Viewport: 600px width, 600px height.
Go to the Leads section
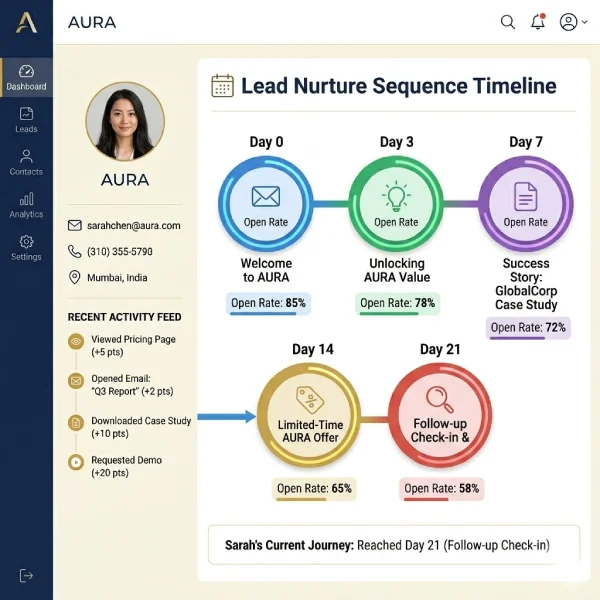[26, 120]
